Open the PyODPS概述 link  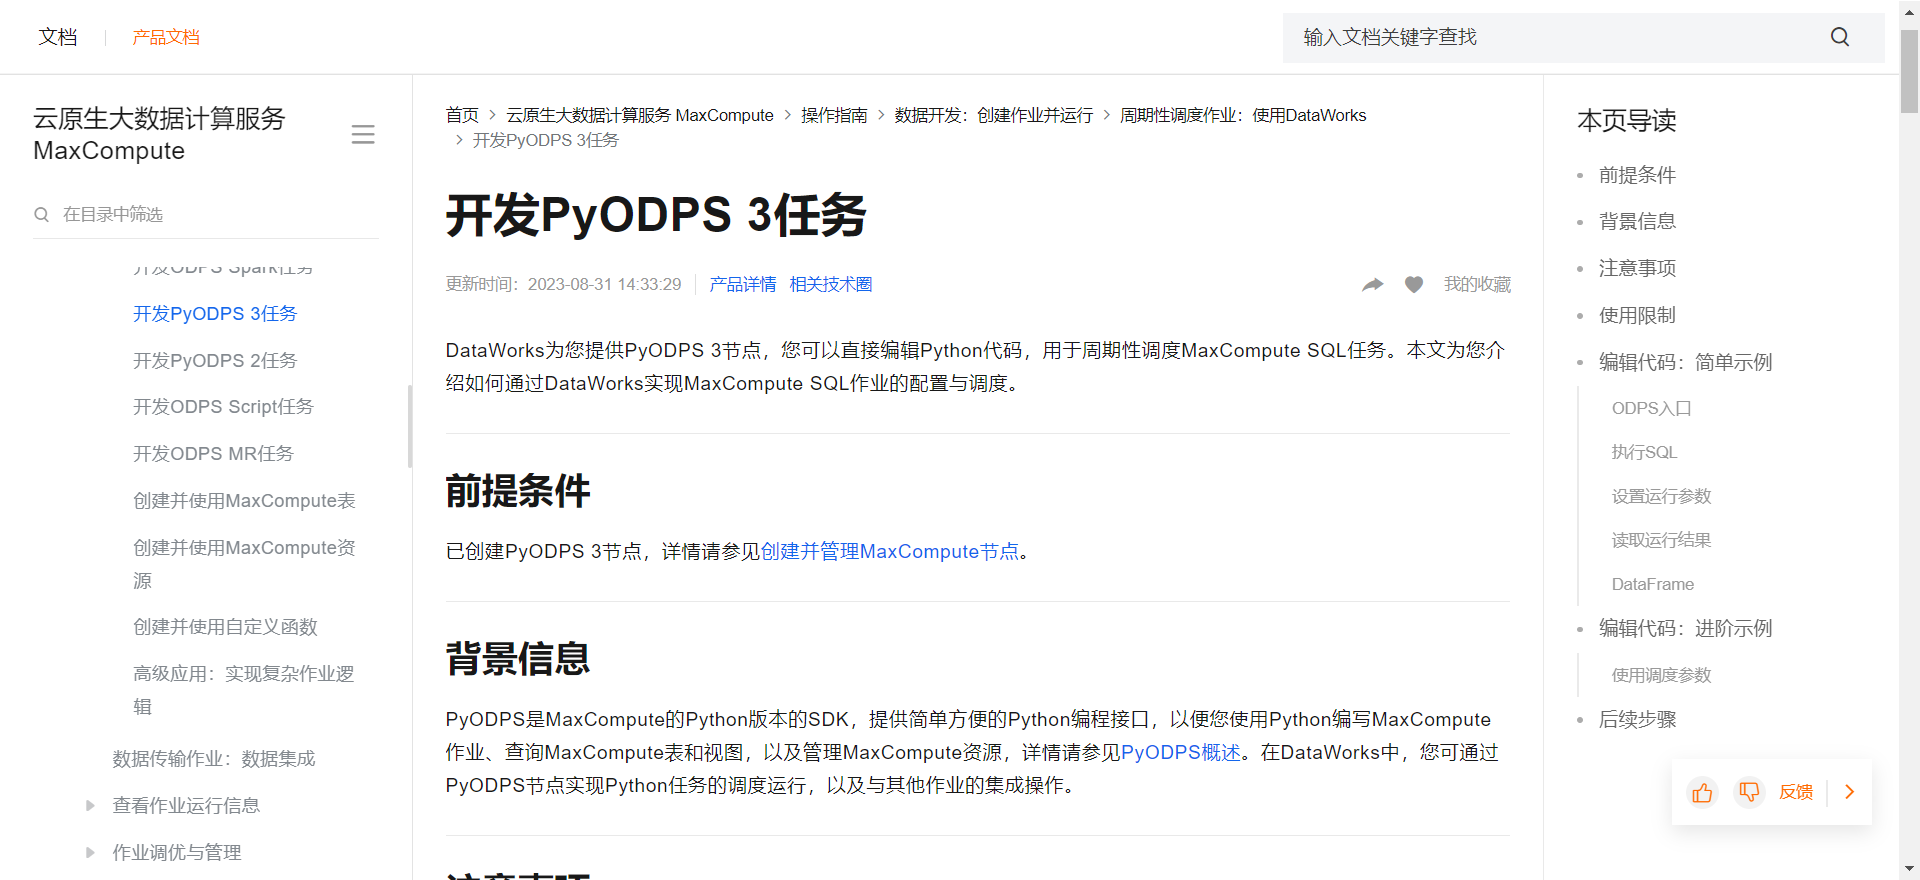pyautogui.click(x=1181, y=753)
